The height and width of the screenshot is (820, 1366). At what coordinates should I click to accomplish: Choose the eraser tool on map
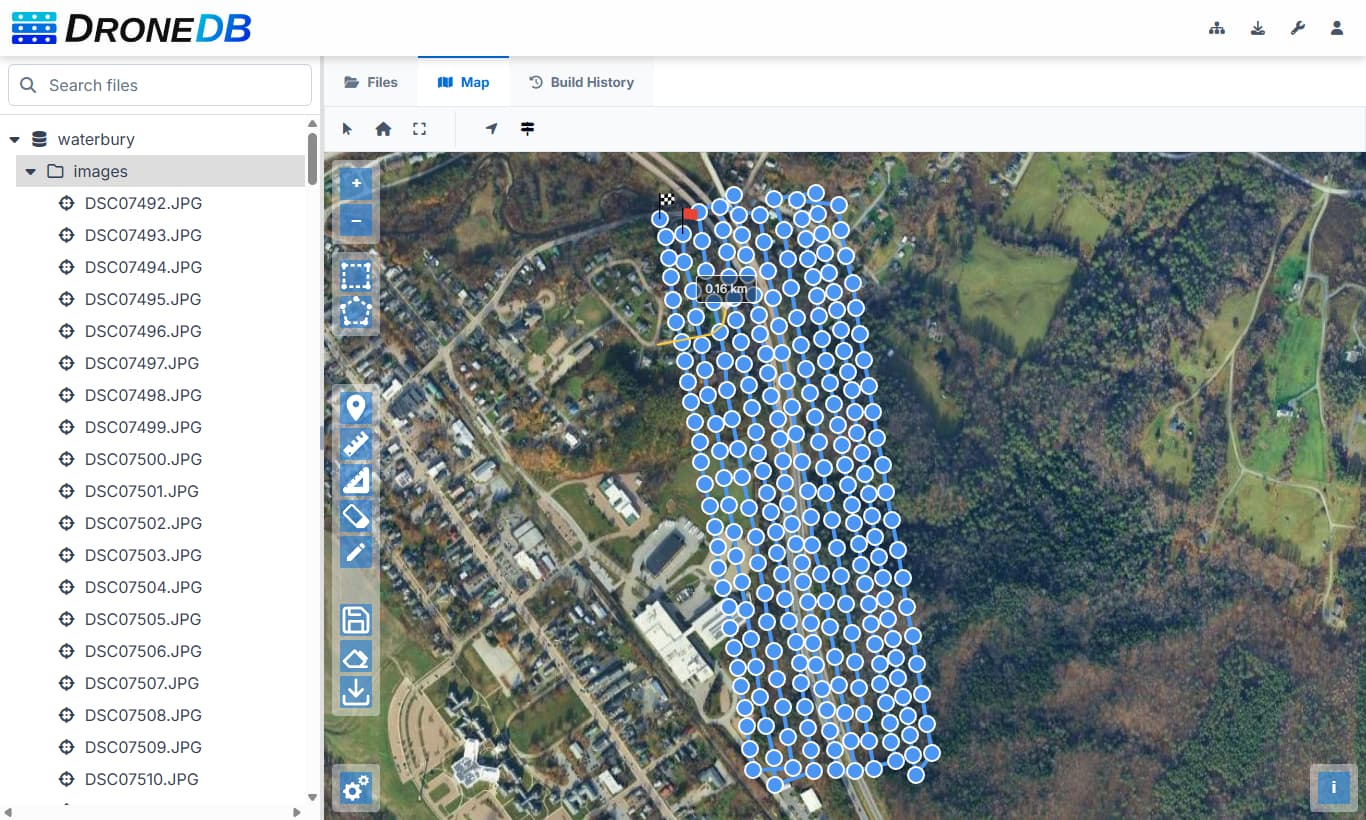tap(356, 516)
